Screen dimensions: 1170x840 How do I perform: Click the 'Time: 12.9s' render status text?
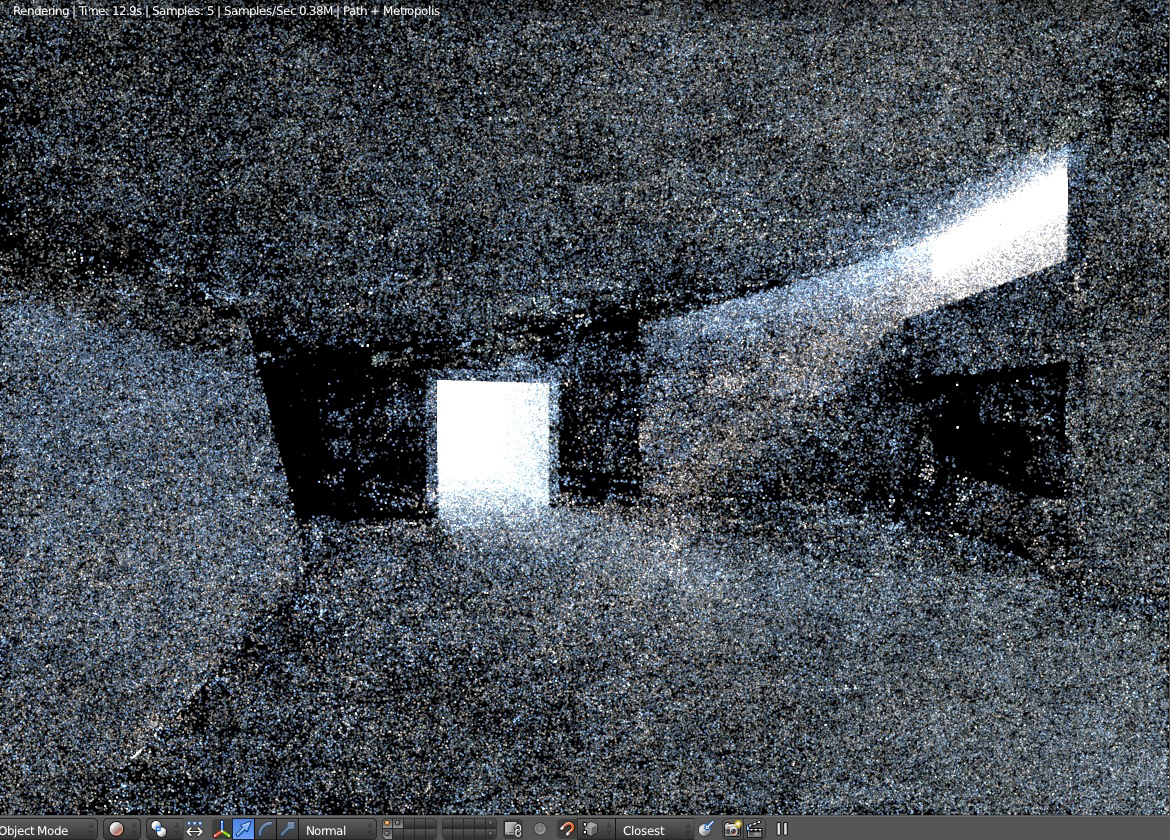tap(110, 11)
